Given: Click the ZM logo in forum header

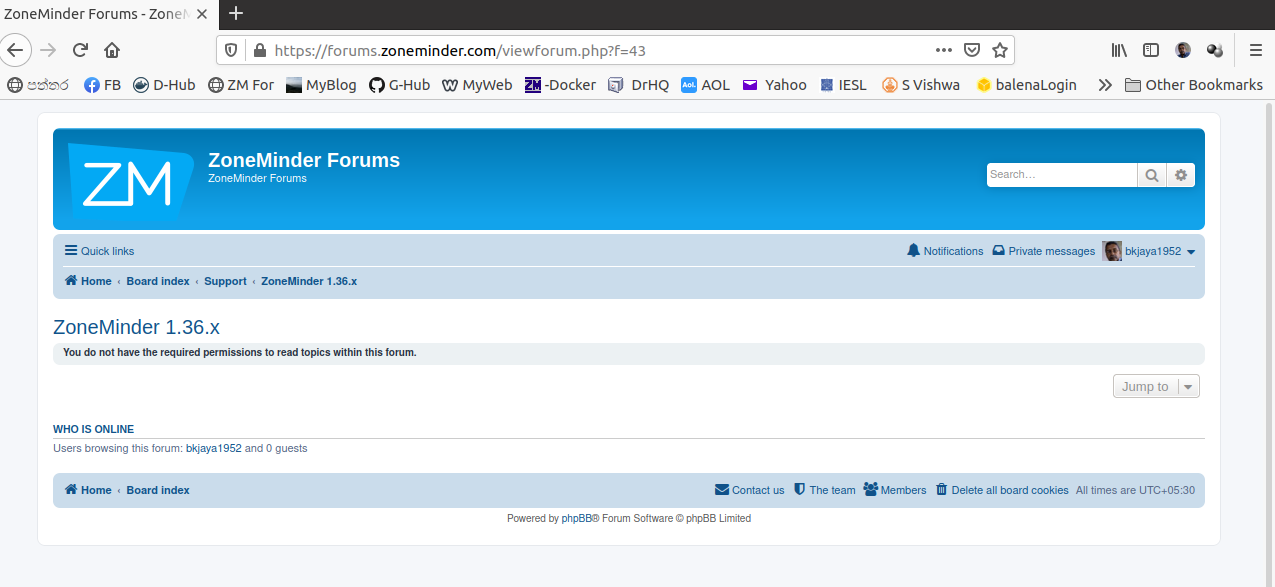Looking at the screenshot, I should (x=130, y=181).
